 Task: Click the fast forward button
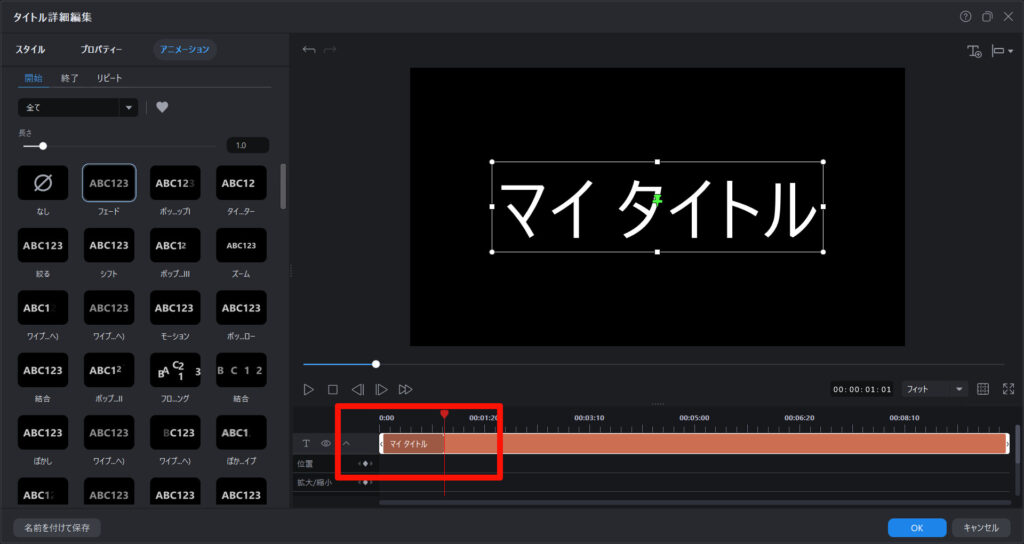pos(405,389)
